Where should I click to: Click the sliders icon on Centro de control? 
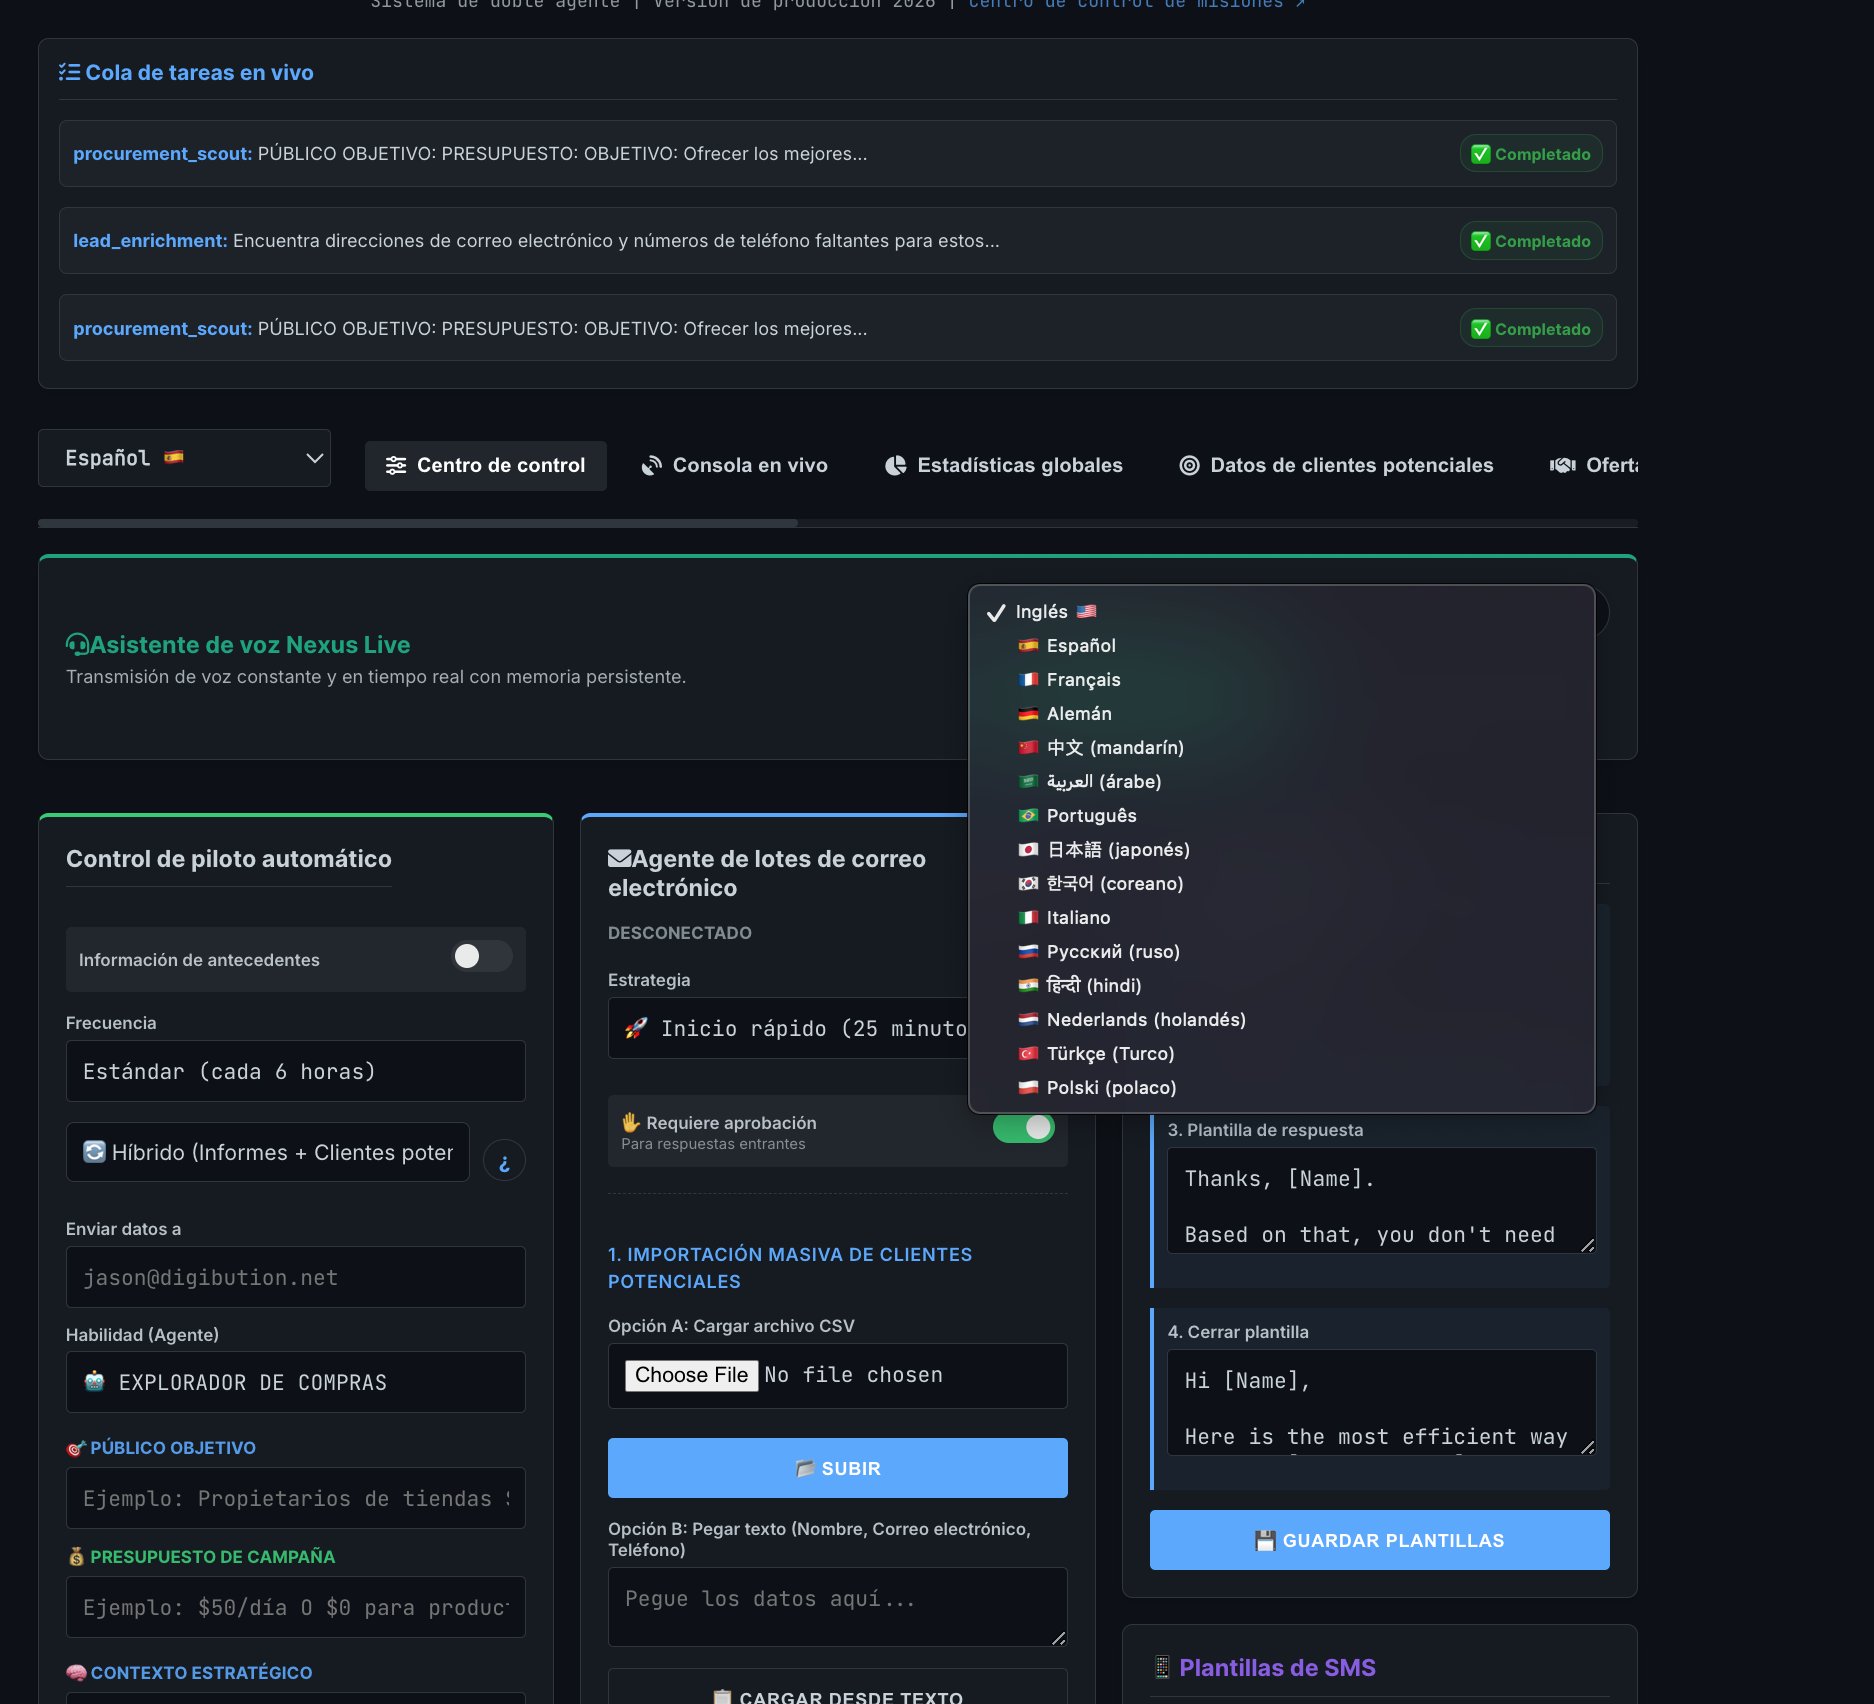pos(396,466)
